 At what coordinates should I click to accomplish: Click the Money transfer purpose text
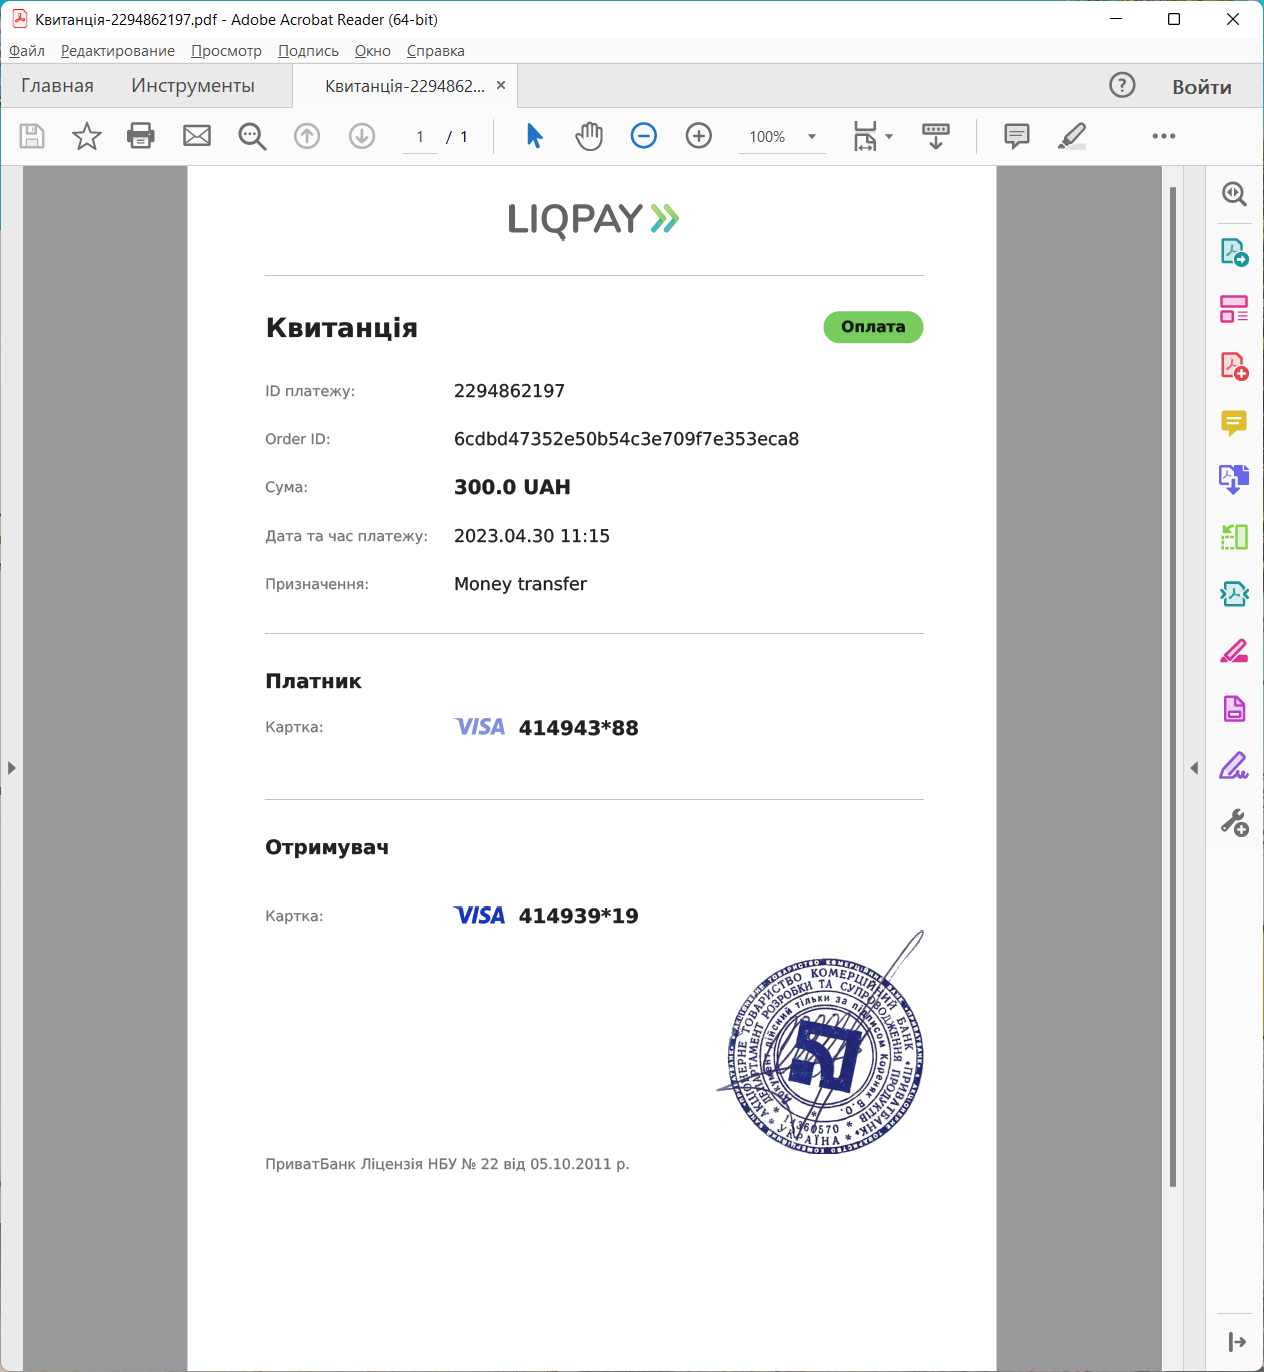click(520, 584)
